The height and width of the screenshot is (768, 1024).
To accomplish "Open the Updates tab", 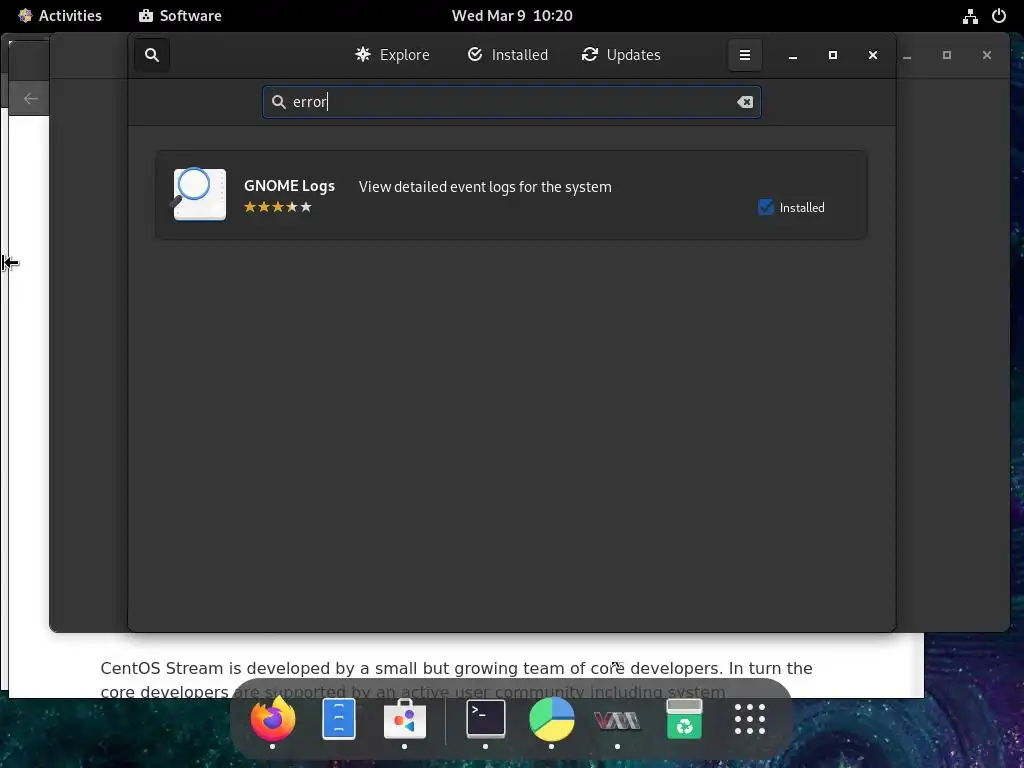I will (x=620, y=55).
